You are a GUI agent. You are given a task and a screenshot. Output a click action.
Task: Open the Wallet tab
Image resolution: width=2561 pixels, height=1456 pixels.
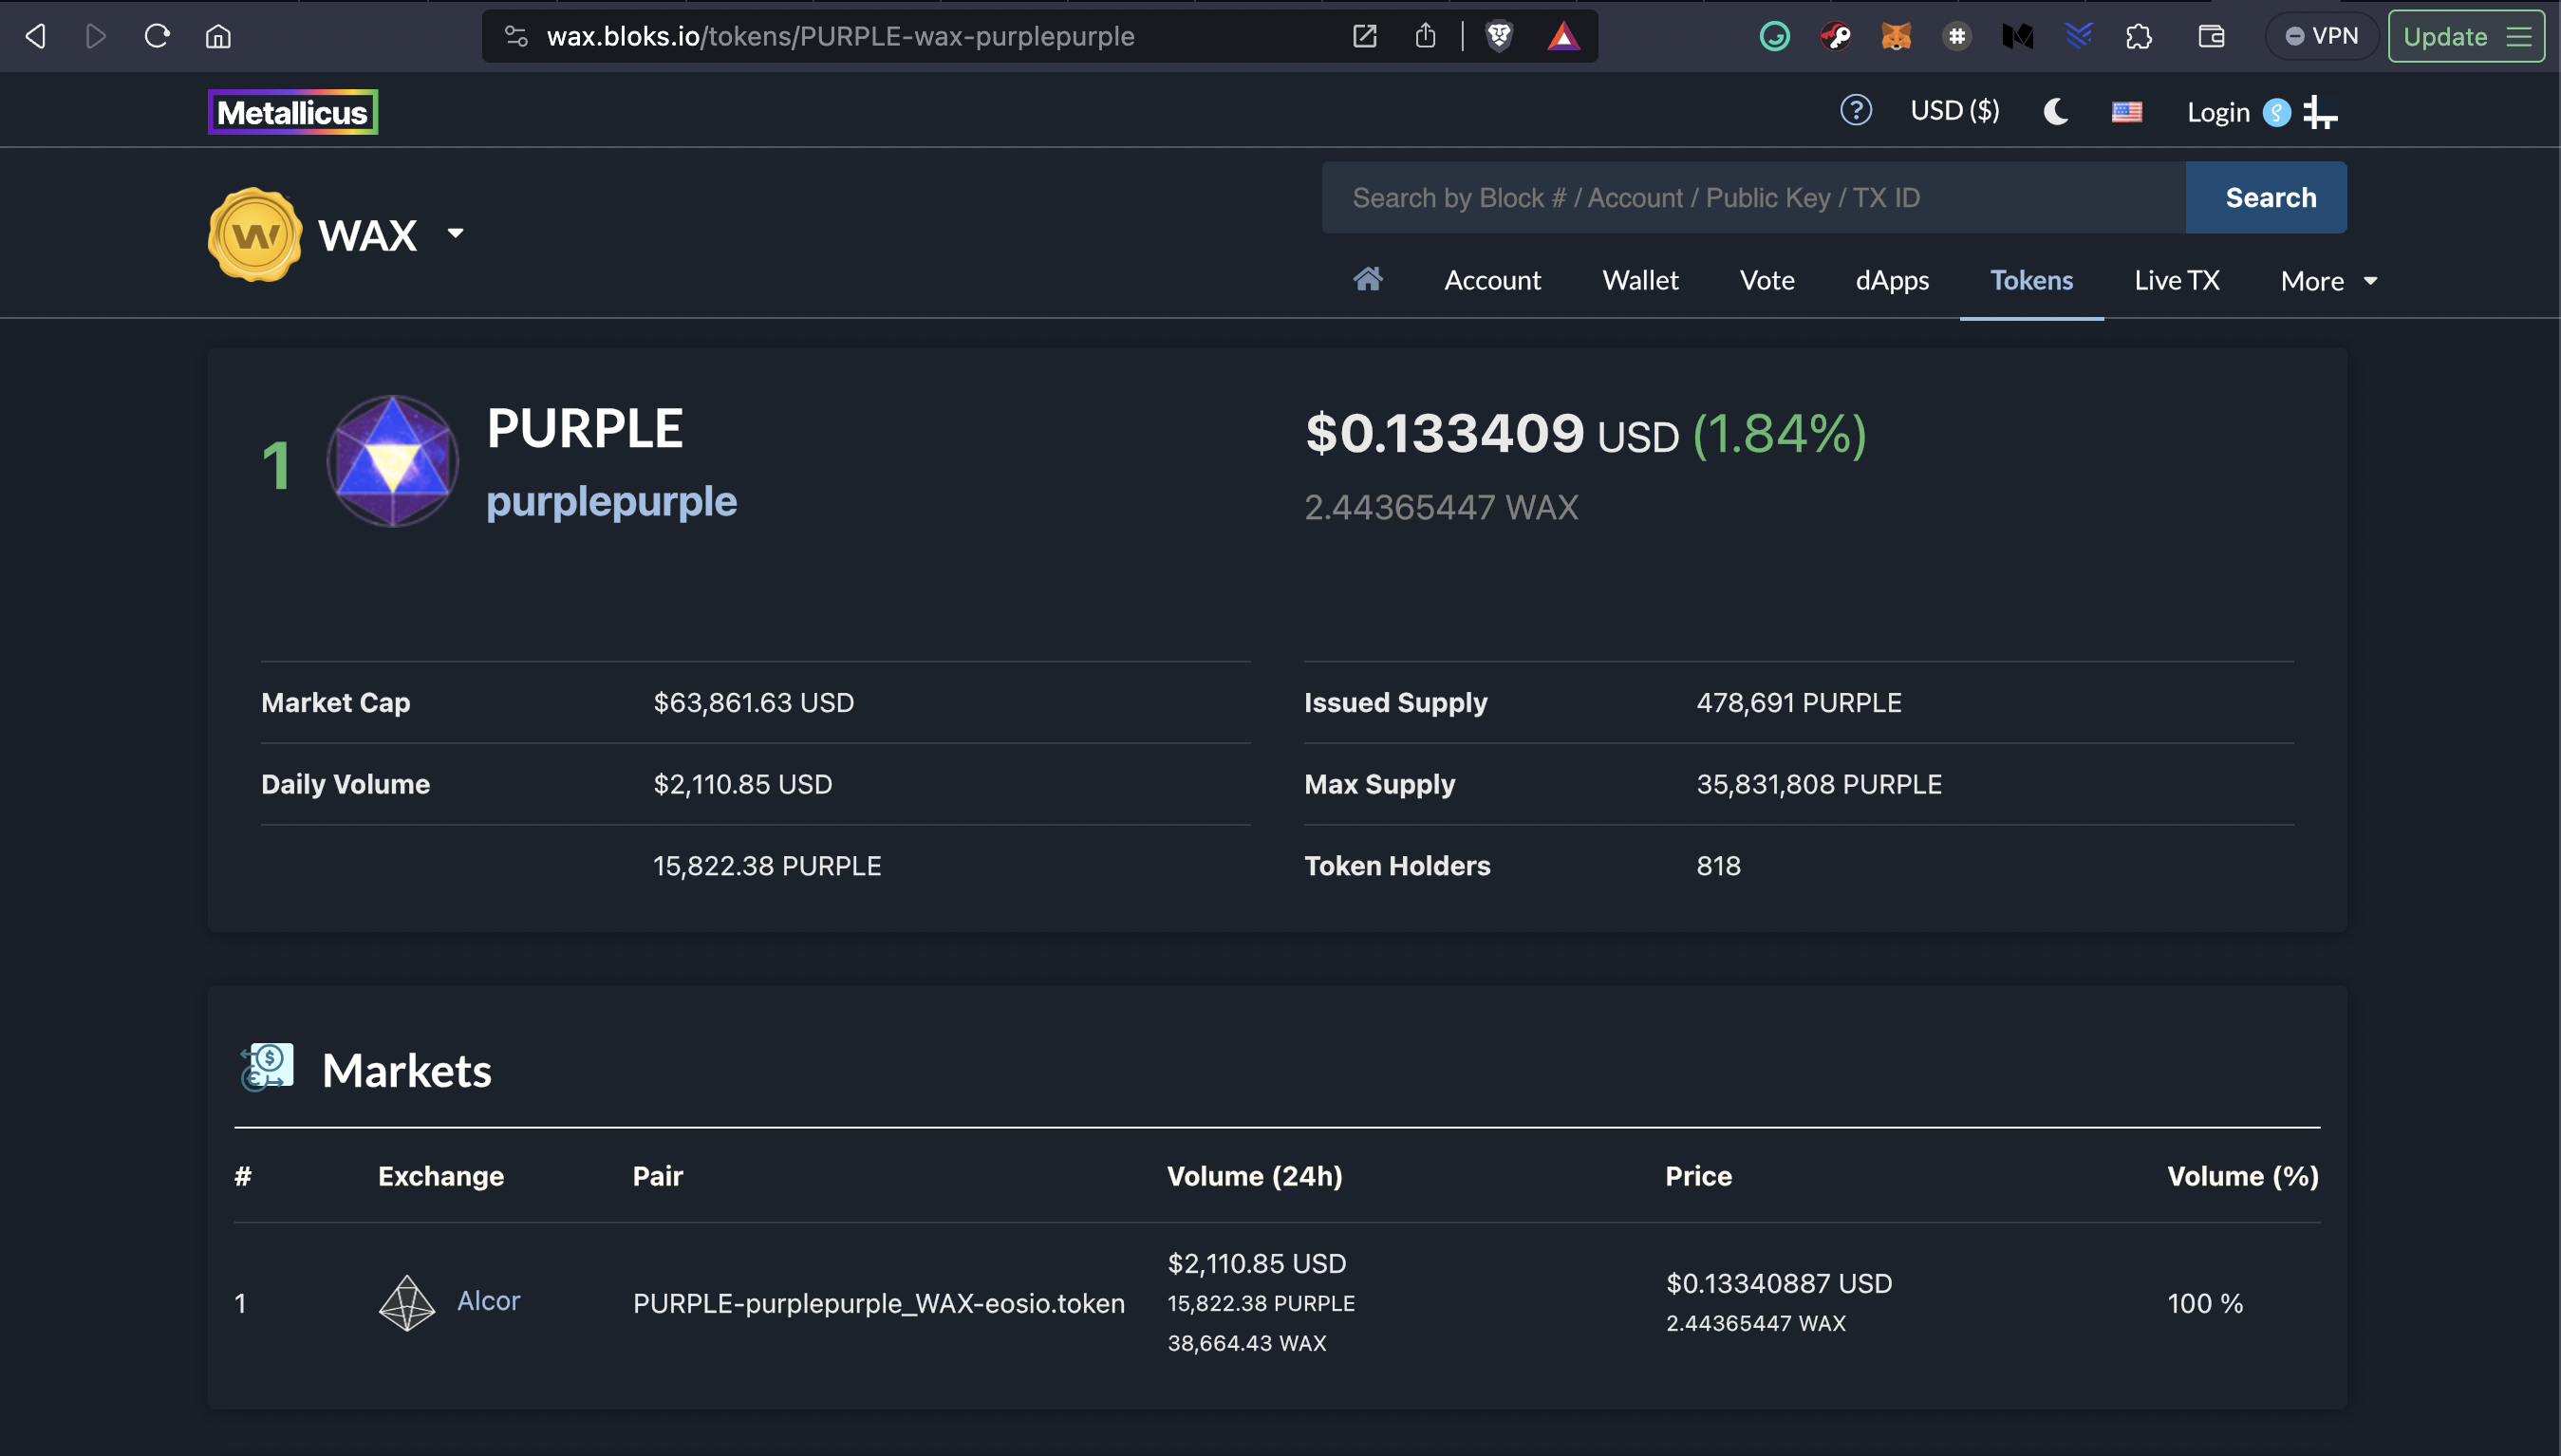point(1640,281)
